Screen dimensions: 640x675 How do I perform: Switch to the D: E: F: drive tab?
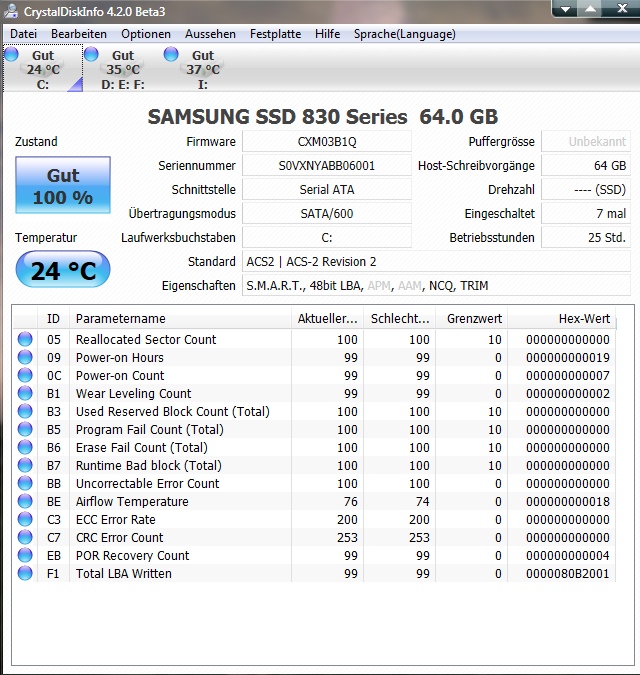tap(123, 69)
